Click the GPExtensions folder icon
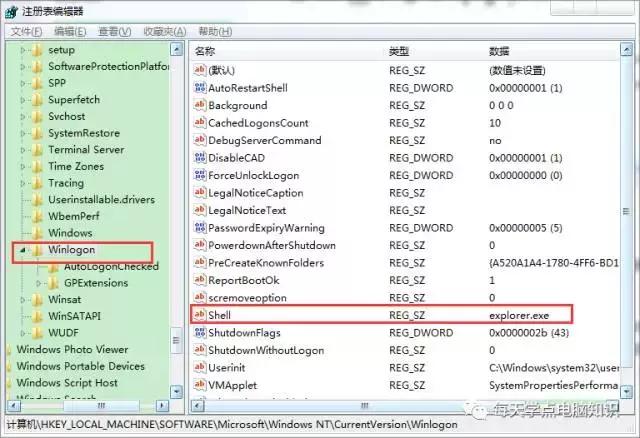The image size is (640, 438). coord(52,283)
